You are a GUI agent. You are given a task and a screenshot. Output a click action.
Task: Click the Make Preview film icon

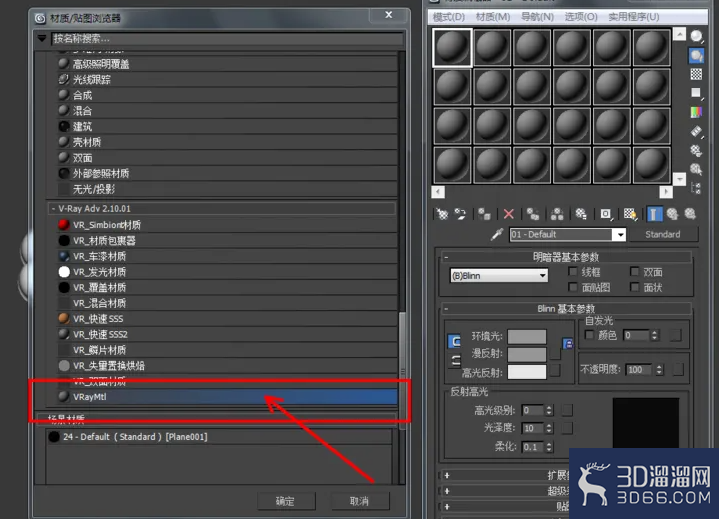[x=697, y=132]
